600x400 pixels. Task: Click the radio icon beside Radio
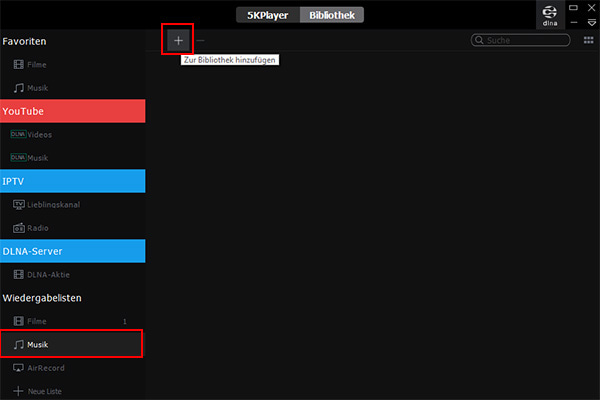click(x=19, y=228)
